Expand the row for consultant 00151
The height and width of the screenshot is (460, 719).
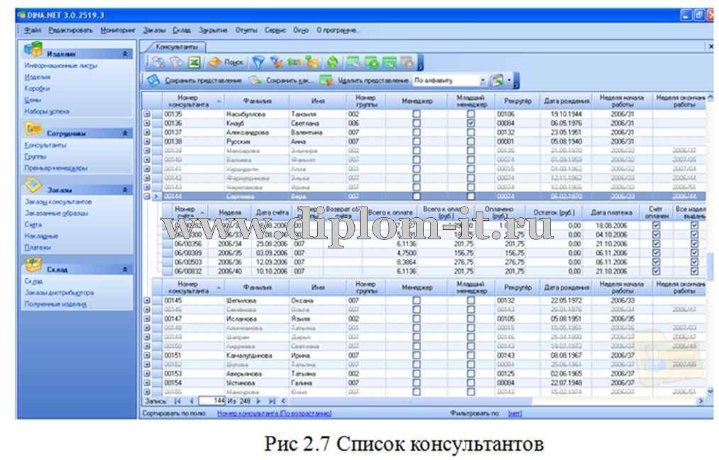coord(147,355)
